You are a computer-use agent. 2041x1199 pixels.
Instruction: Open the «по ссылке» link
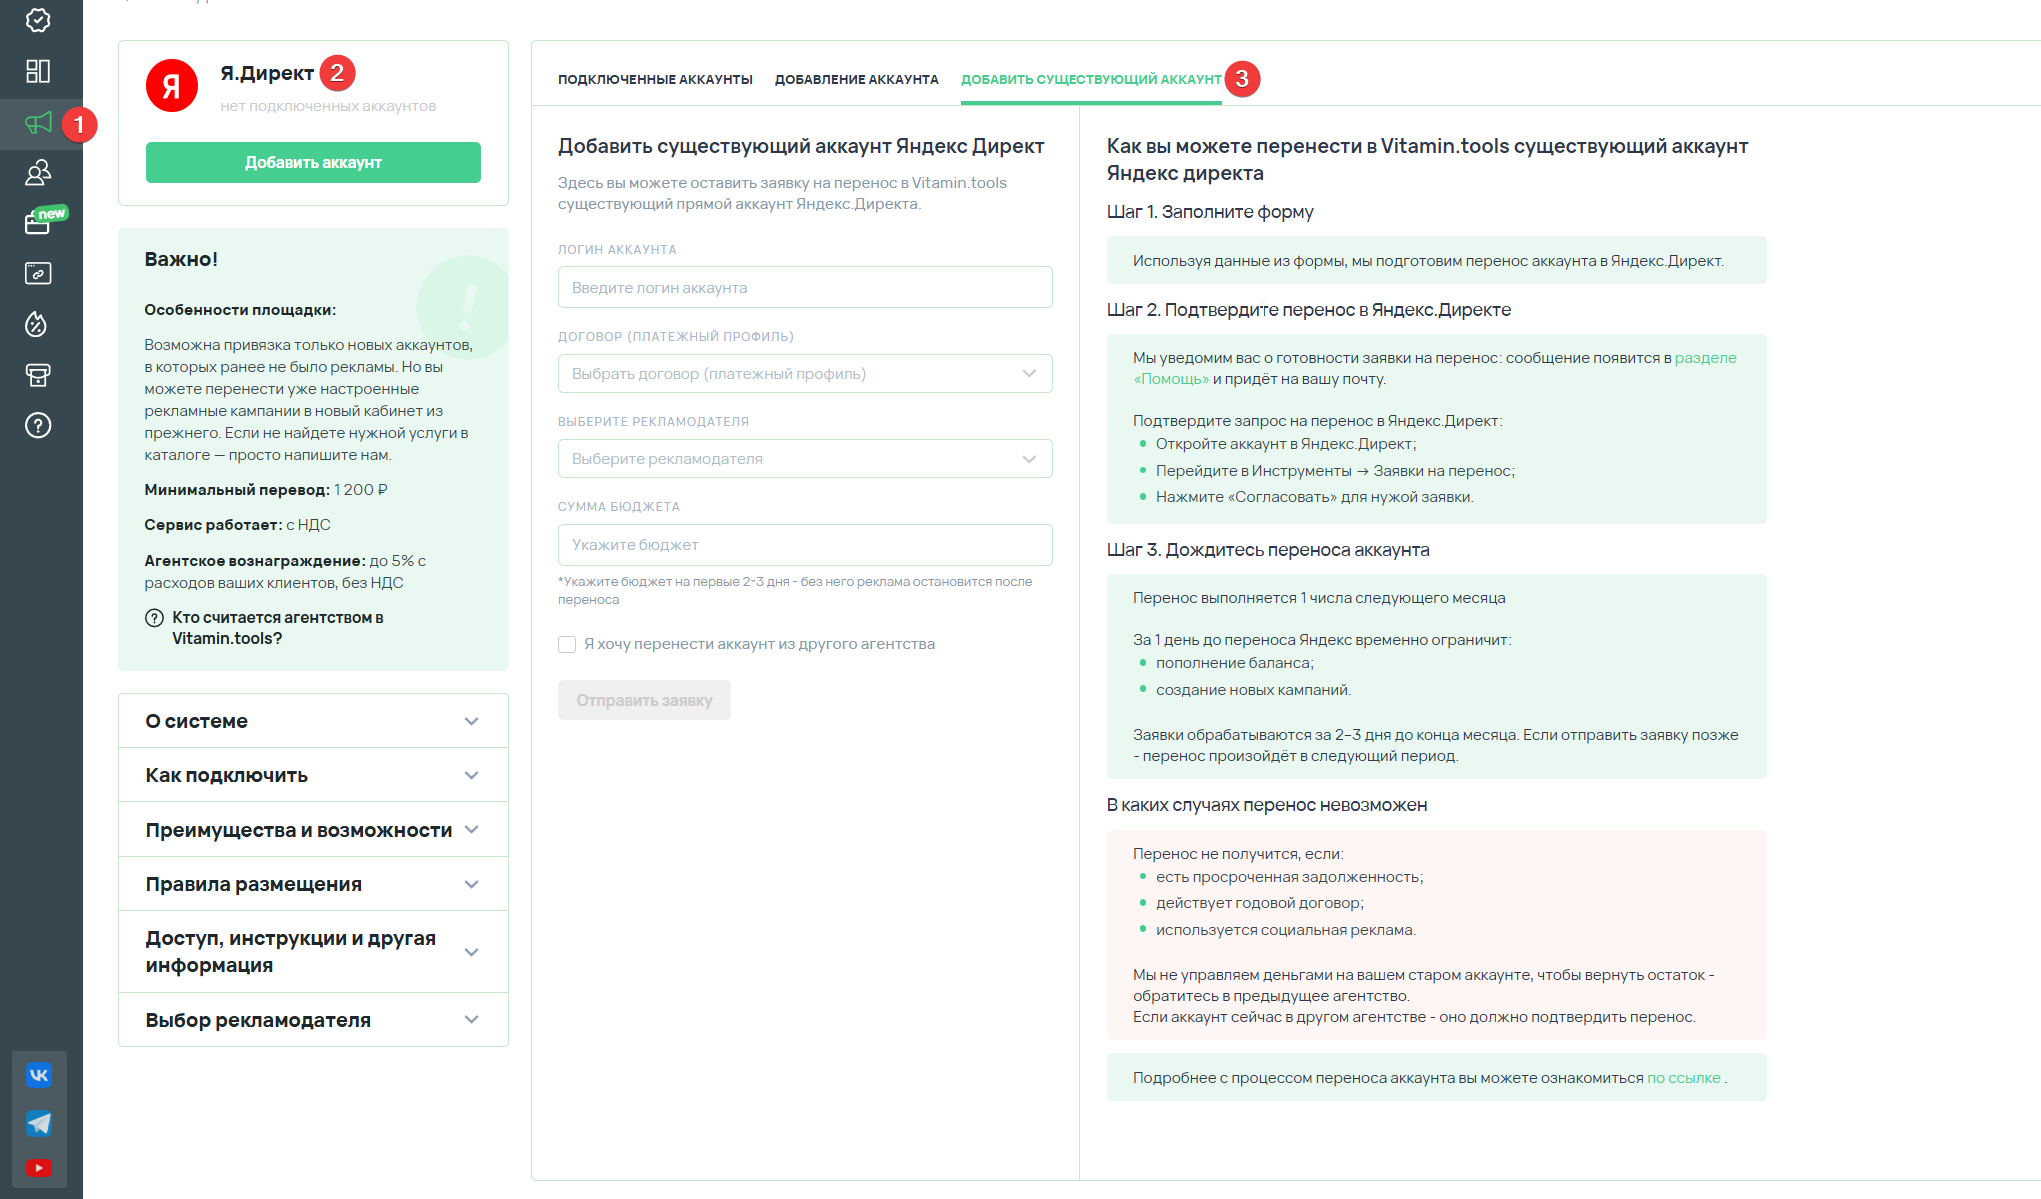(x=1684, y=1078)
